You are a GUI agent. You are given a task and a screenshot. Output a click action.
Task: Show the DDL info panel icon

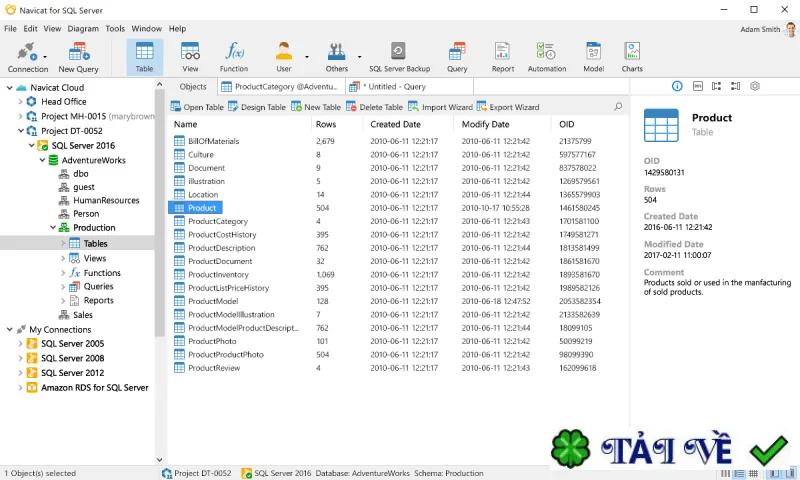coord(697,86)
